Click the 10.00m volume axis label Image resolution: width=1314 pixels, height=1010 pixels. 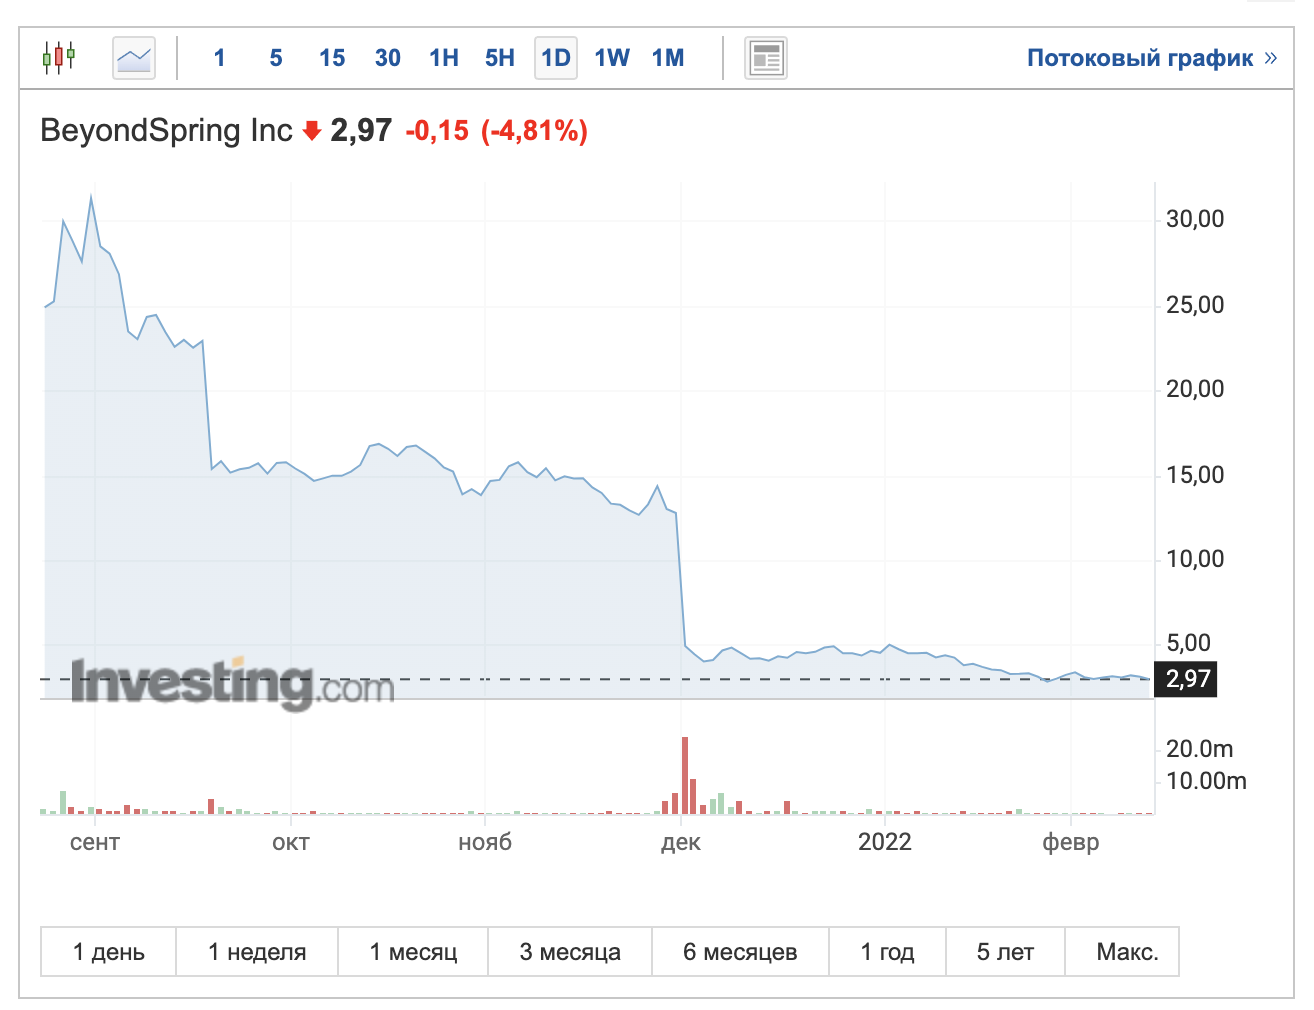point(1207,781)
